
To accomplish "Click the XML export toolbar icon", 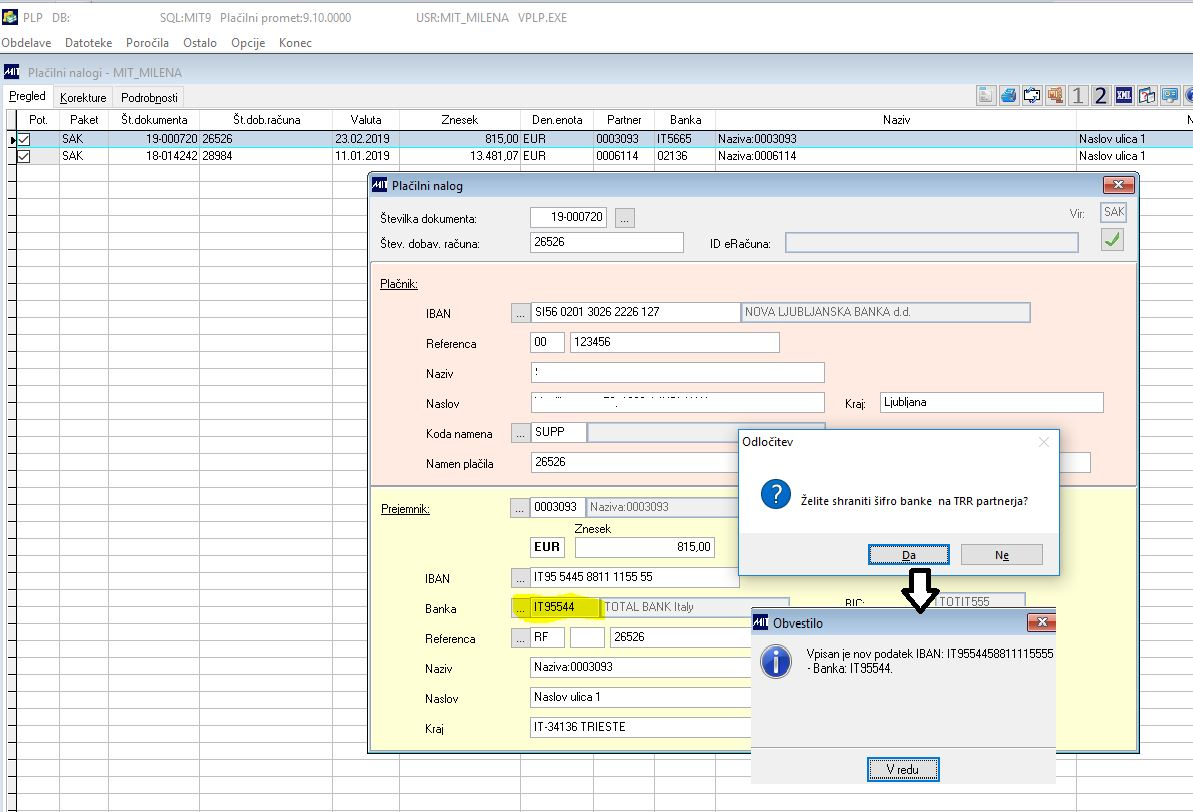I will point(1123,96).
